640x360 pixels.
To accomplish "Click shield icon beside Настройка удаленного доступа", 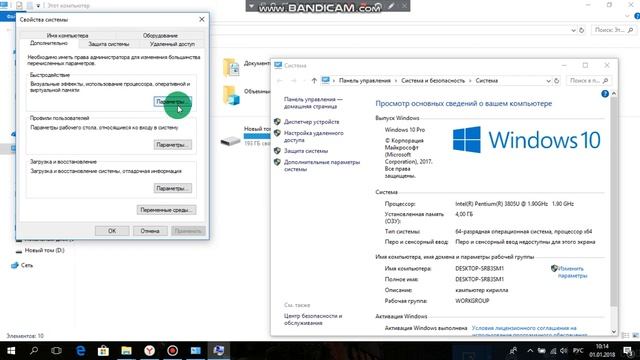I will (x=277, y=133).
